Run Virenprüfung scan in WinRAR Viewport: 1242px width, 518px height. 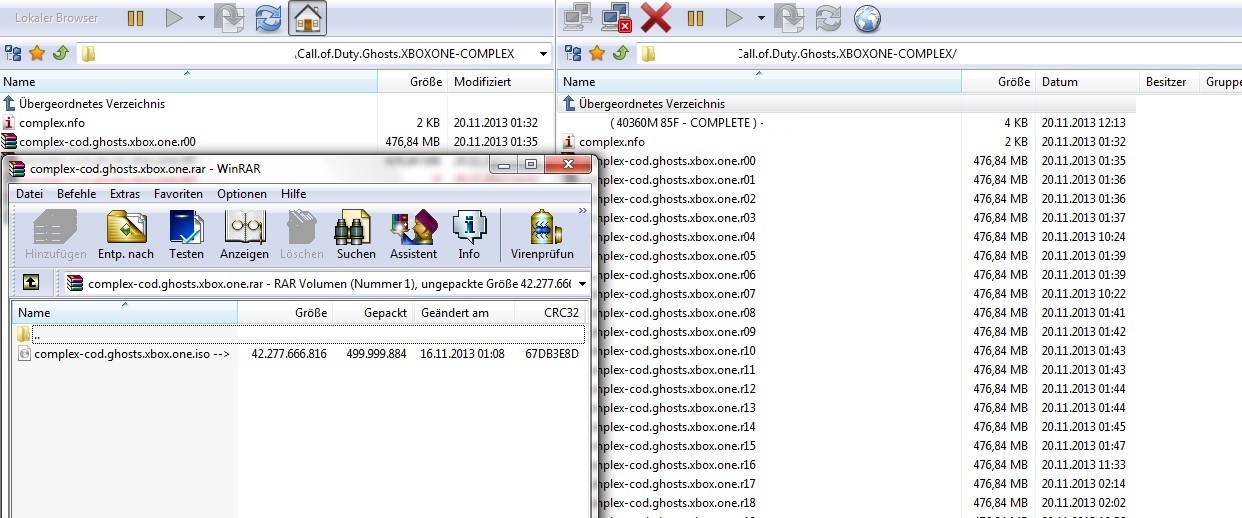[x=543, y=235]
